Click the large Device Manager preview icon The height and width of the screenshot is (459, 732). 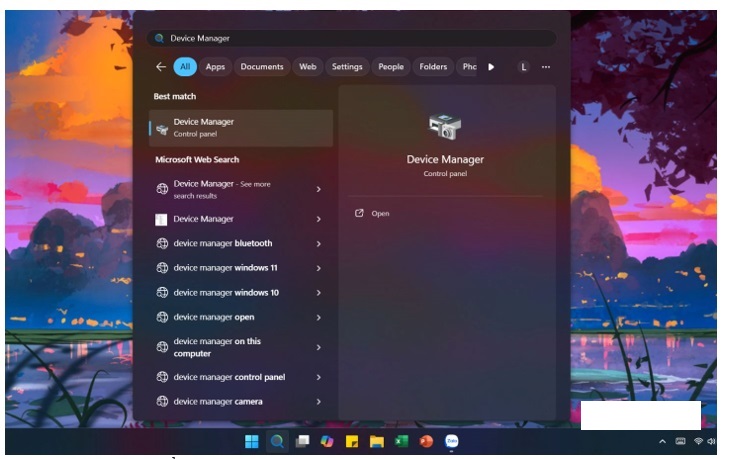coord(445,126)
